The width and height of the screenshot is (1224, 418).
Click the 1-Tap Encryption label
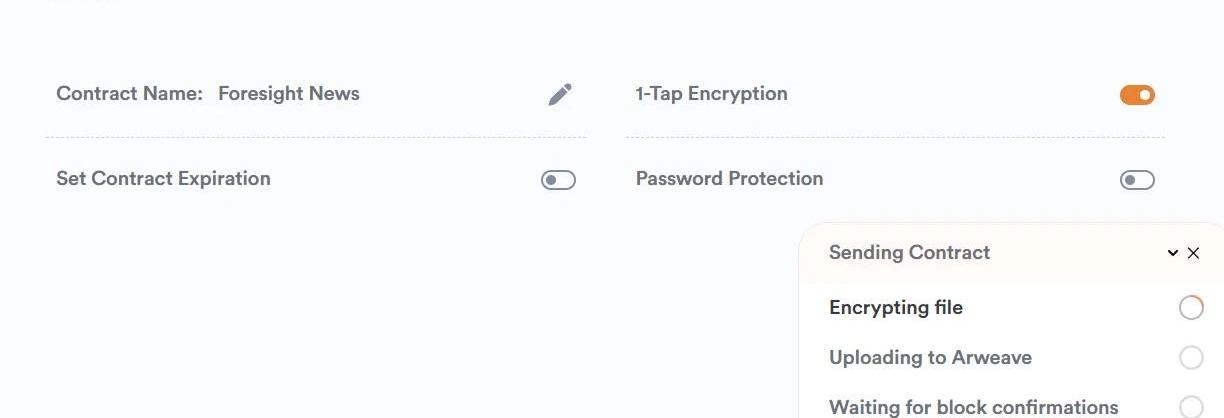click(x=712, y=94)
